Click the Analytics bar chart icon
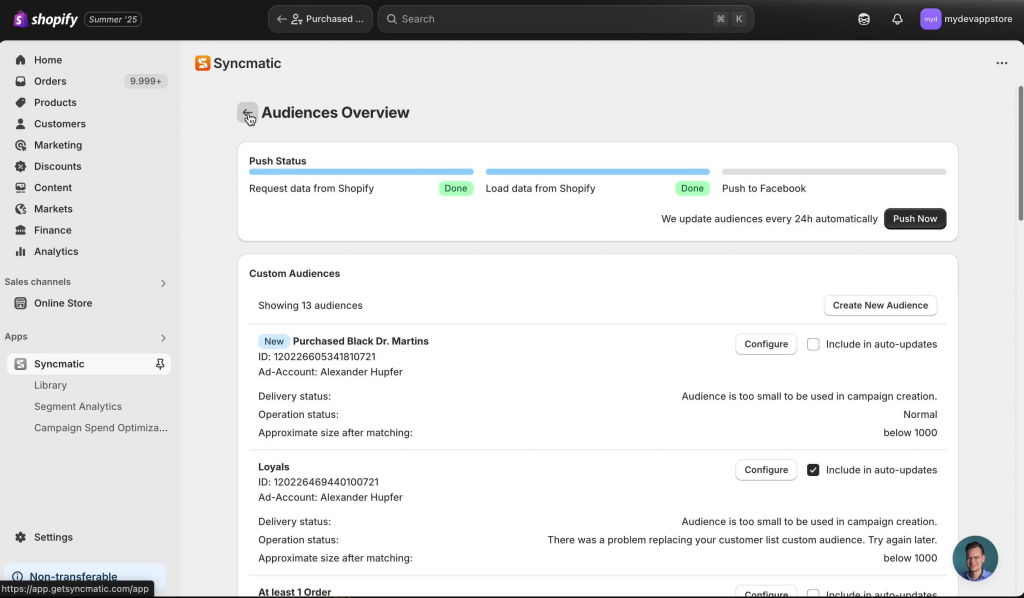1024x598 pixels. 20,251
